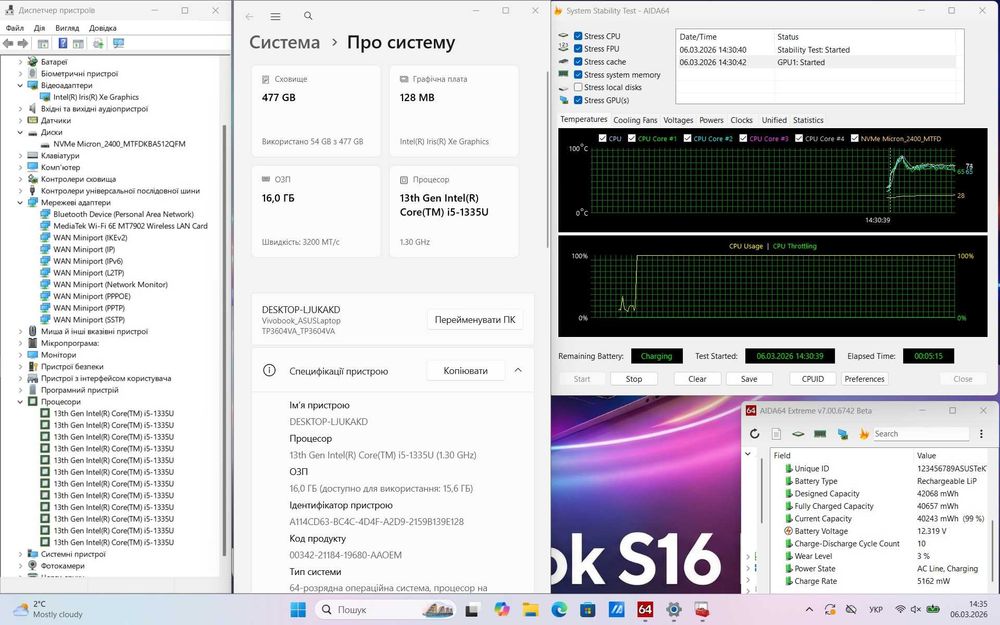Screen dimensions: 1000x625
Task: Click the forward arrow in Device Manager toolbar
Action: 23,43
